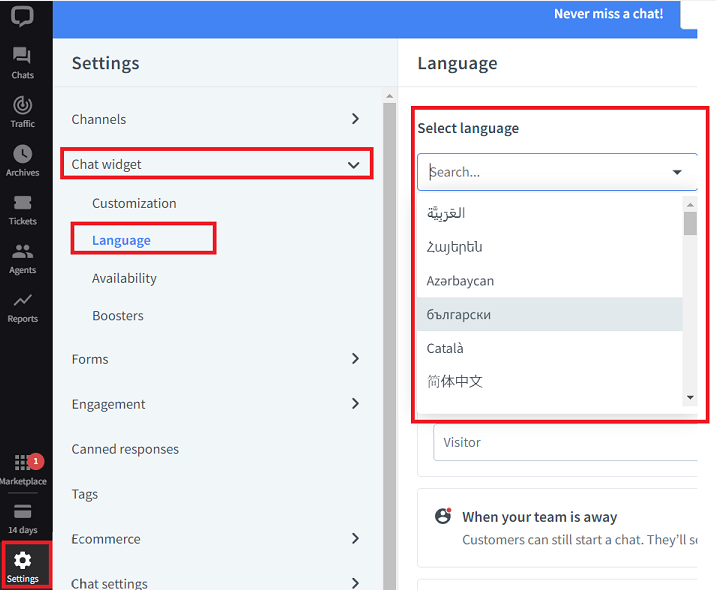Open the 14 days billing icon
Screen dimensions: 716x590
point(22,517)
